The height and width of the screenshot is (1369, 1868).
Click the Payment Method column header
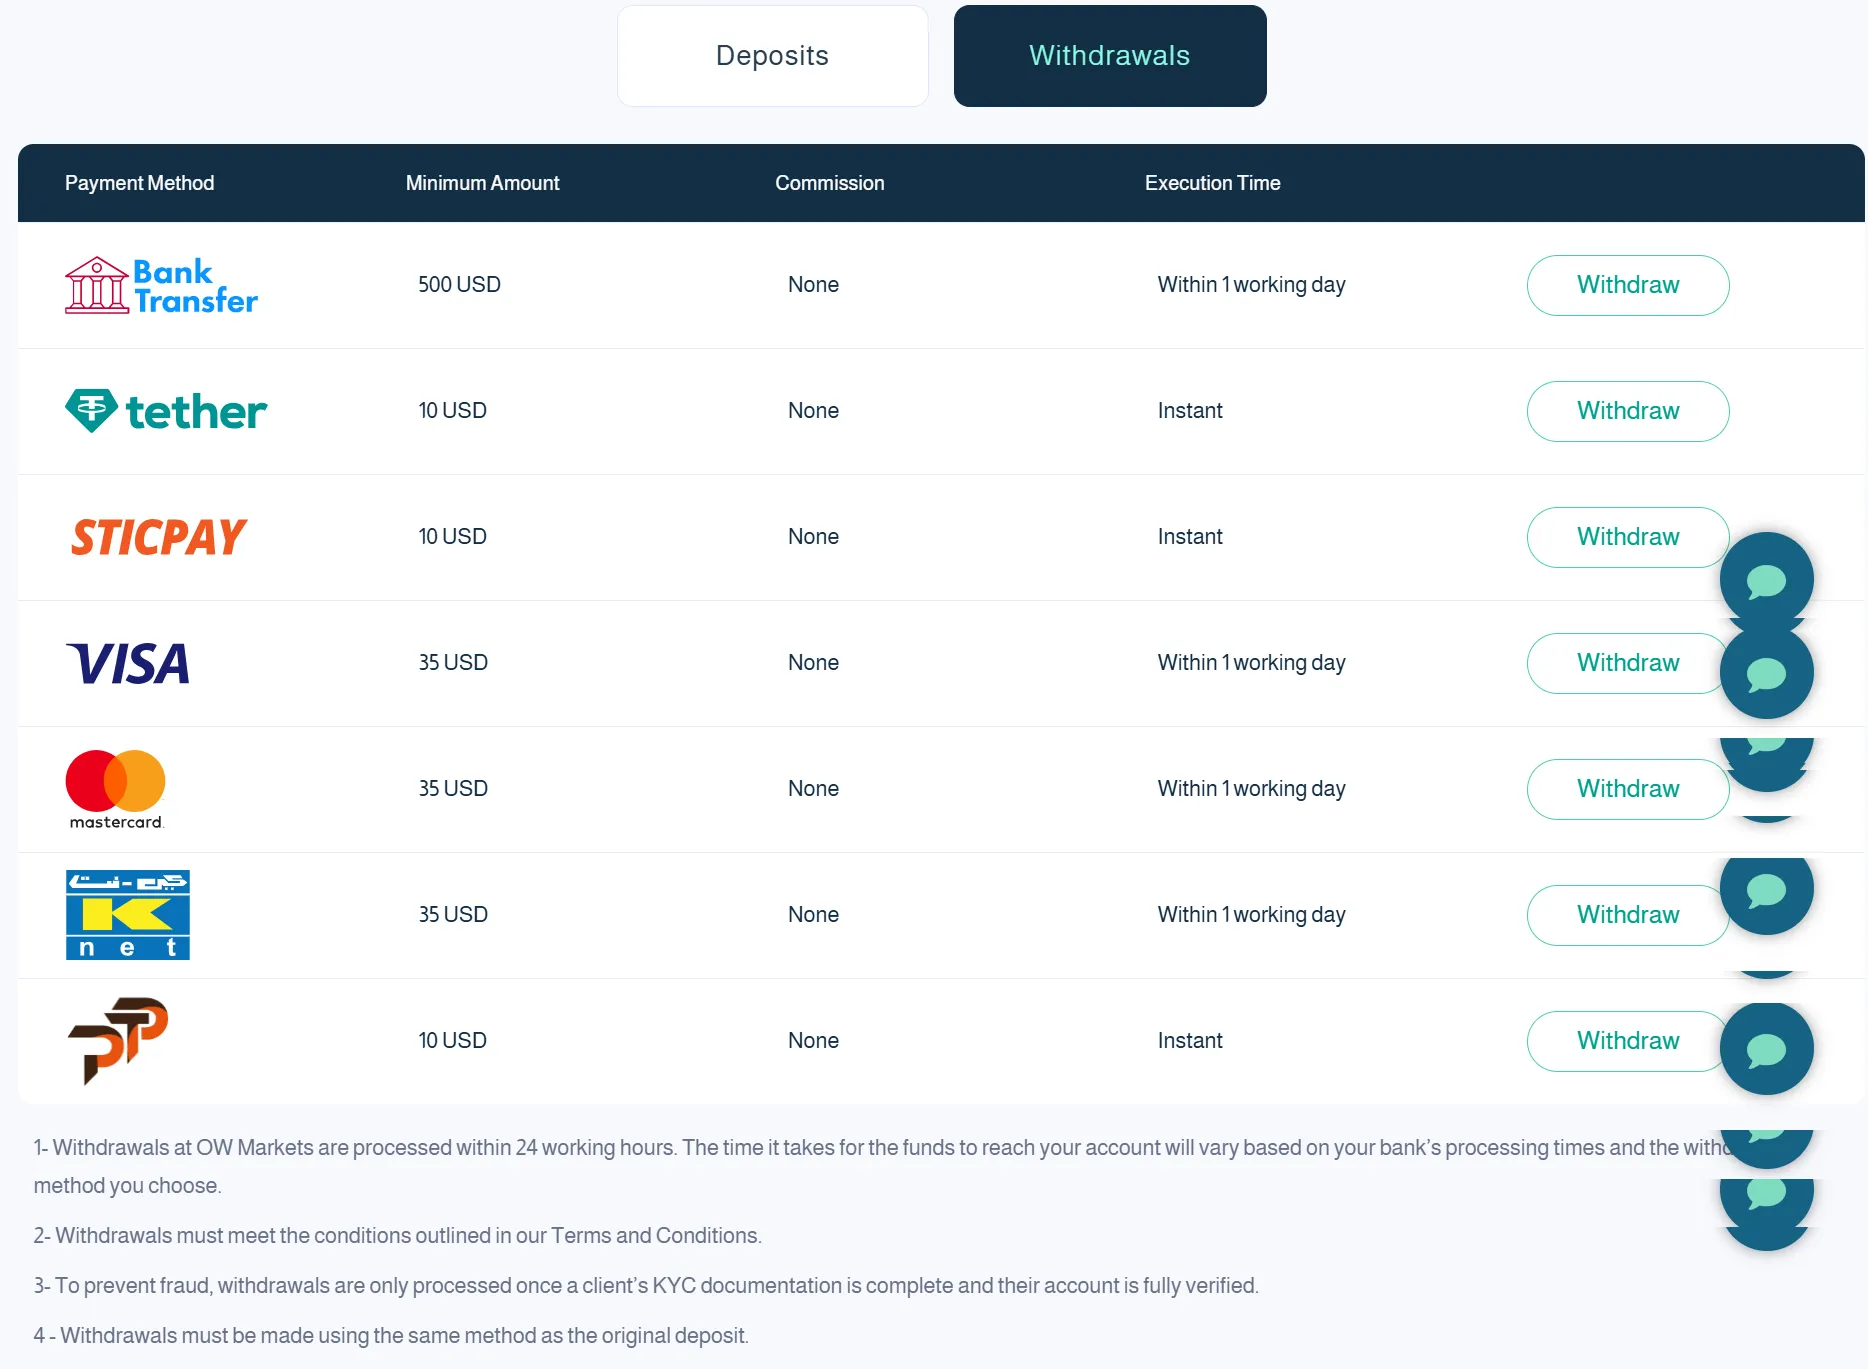click(139, 183)
